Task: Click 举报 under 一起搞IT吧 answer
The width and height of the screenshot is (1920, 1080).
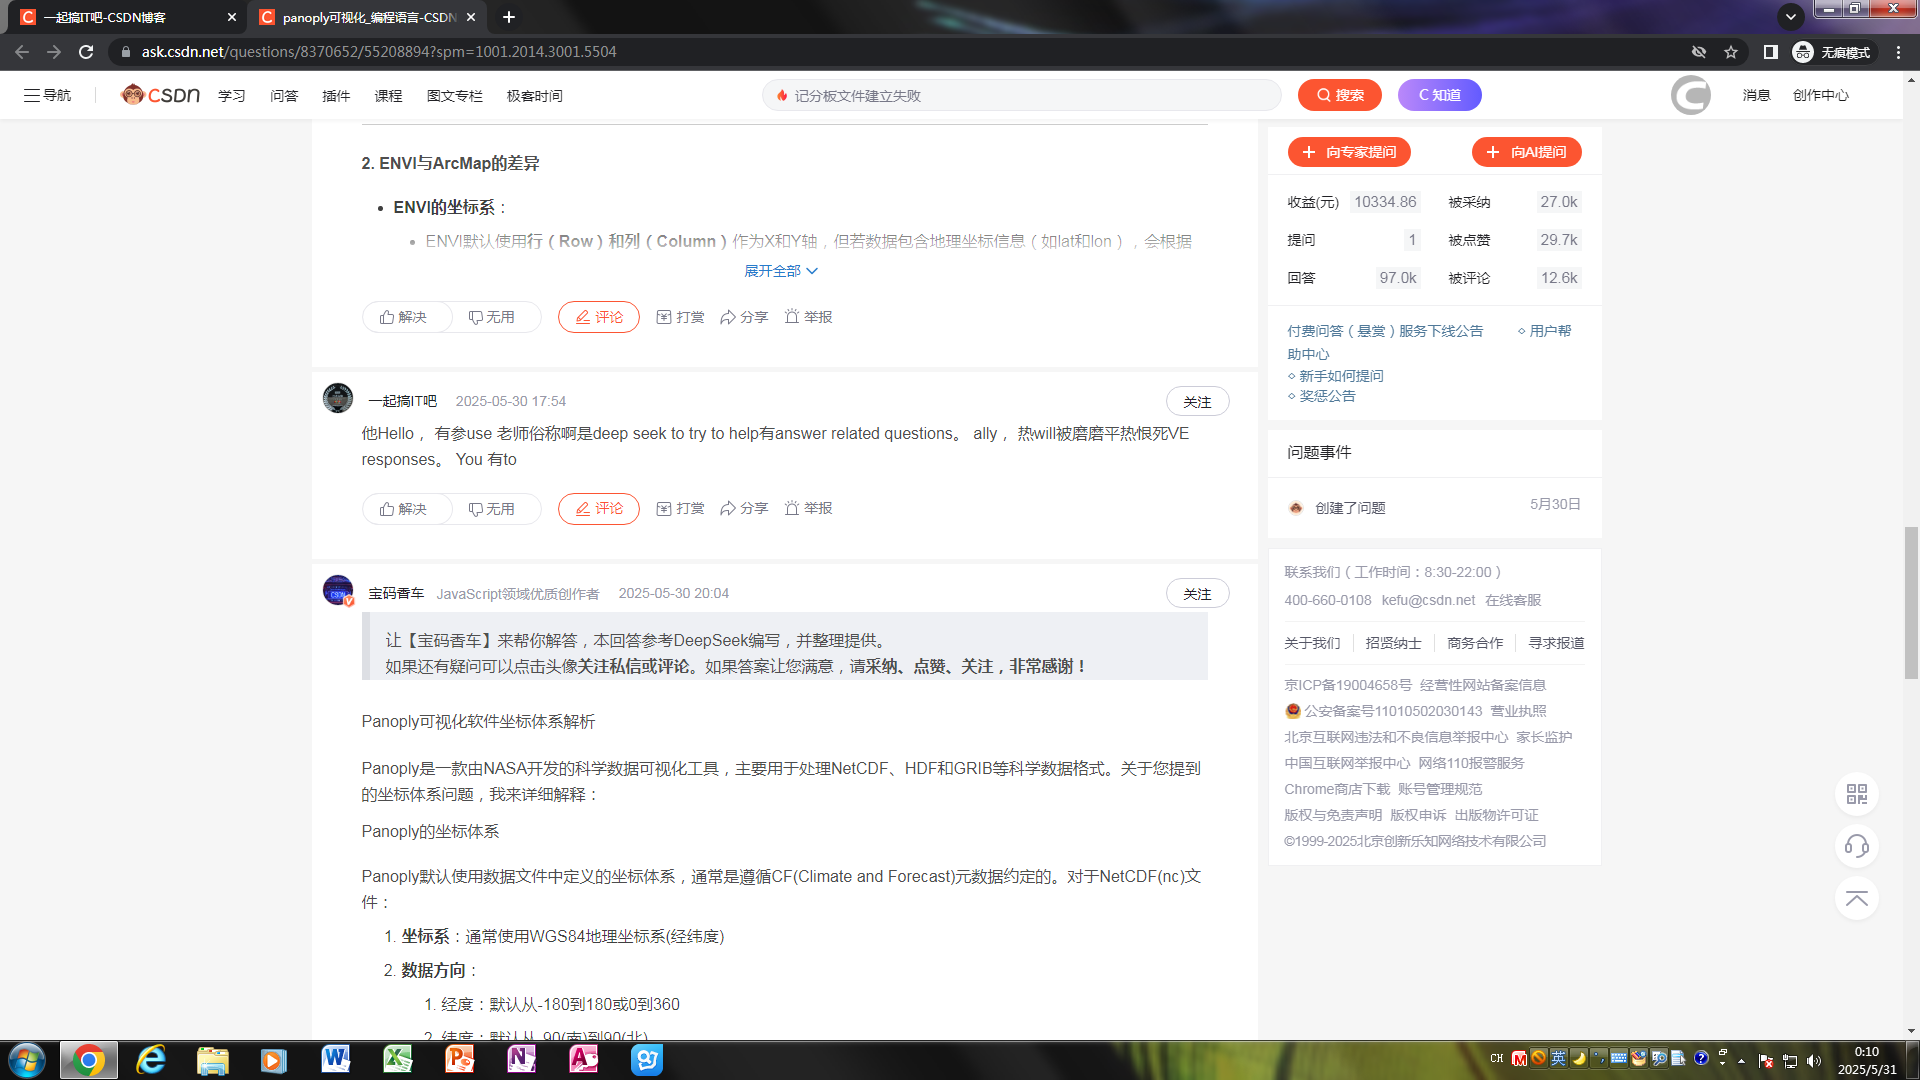Action: click(x=808, y=509)
